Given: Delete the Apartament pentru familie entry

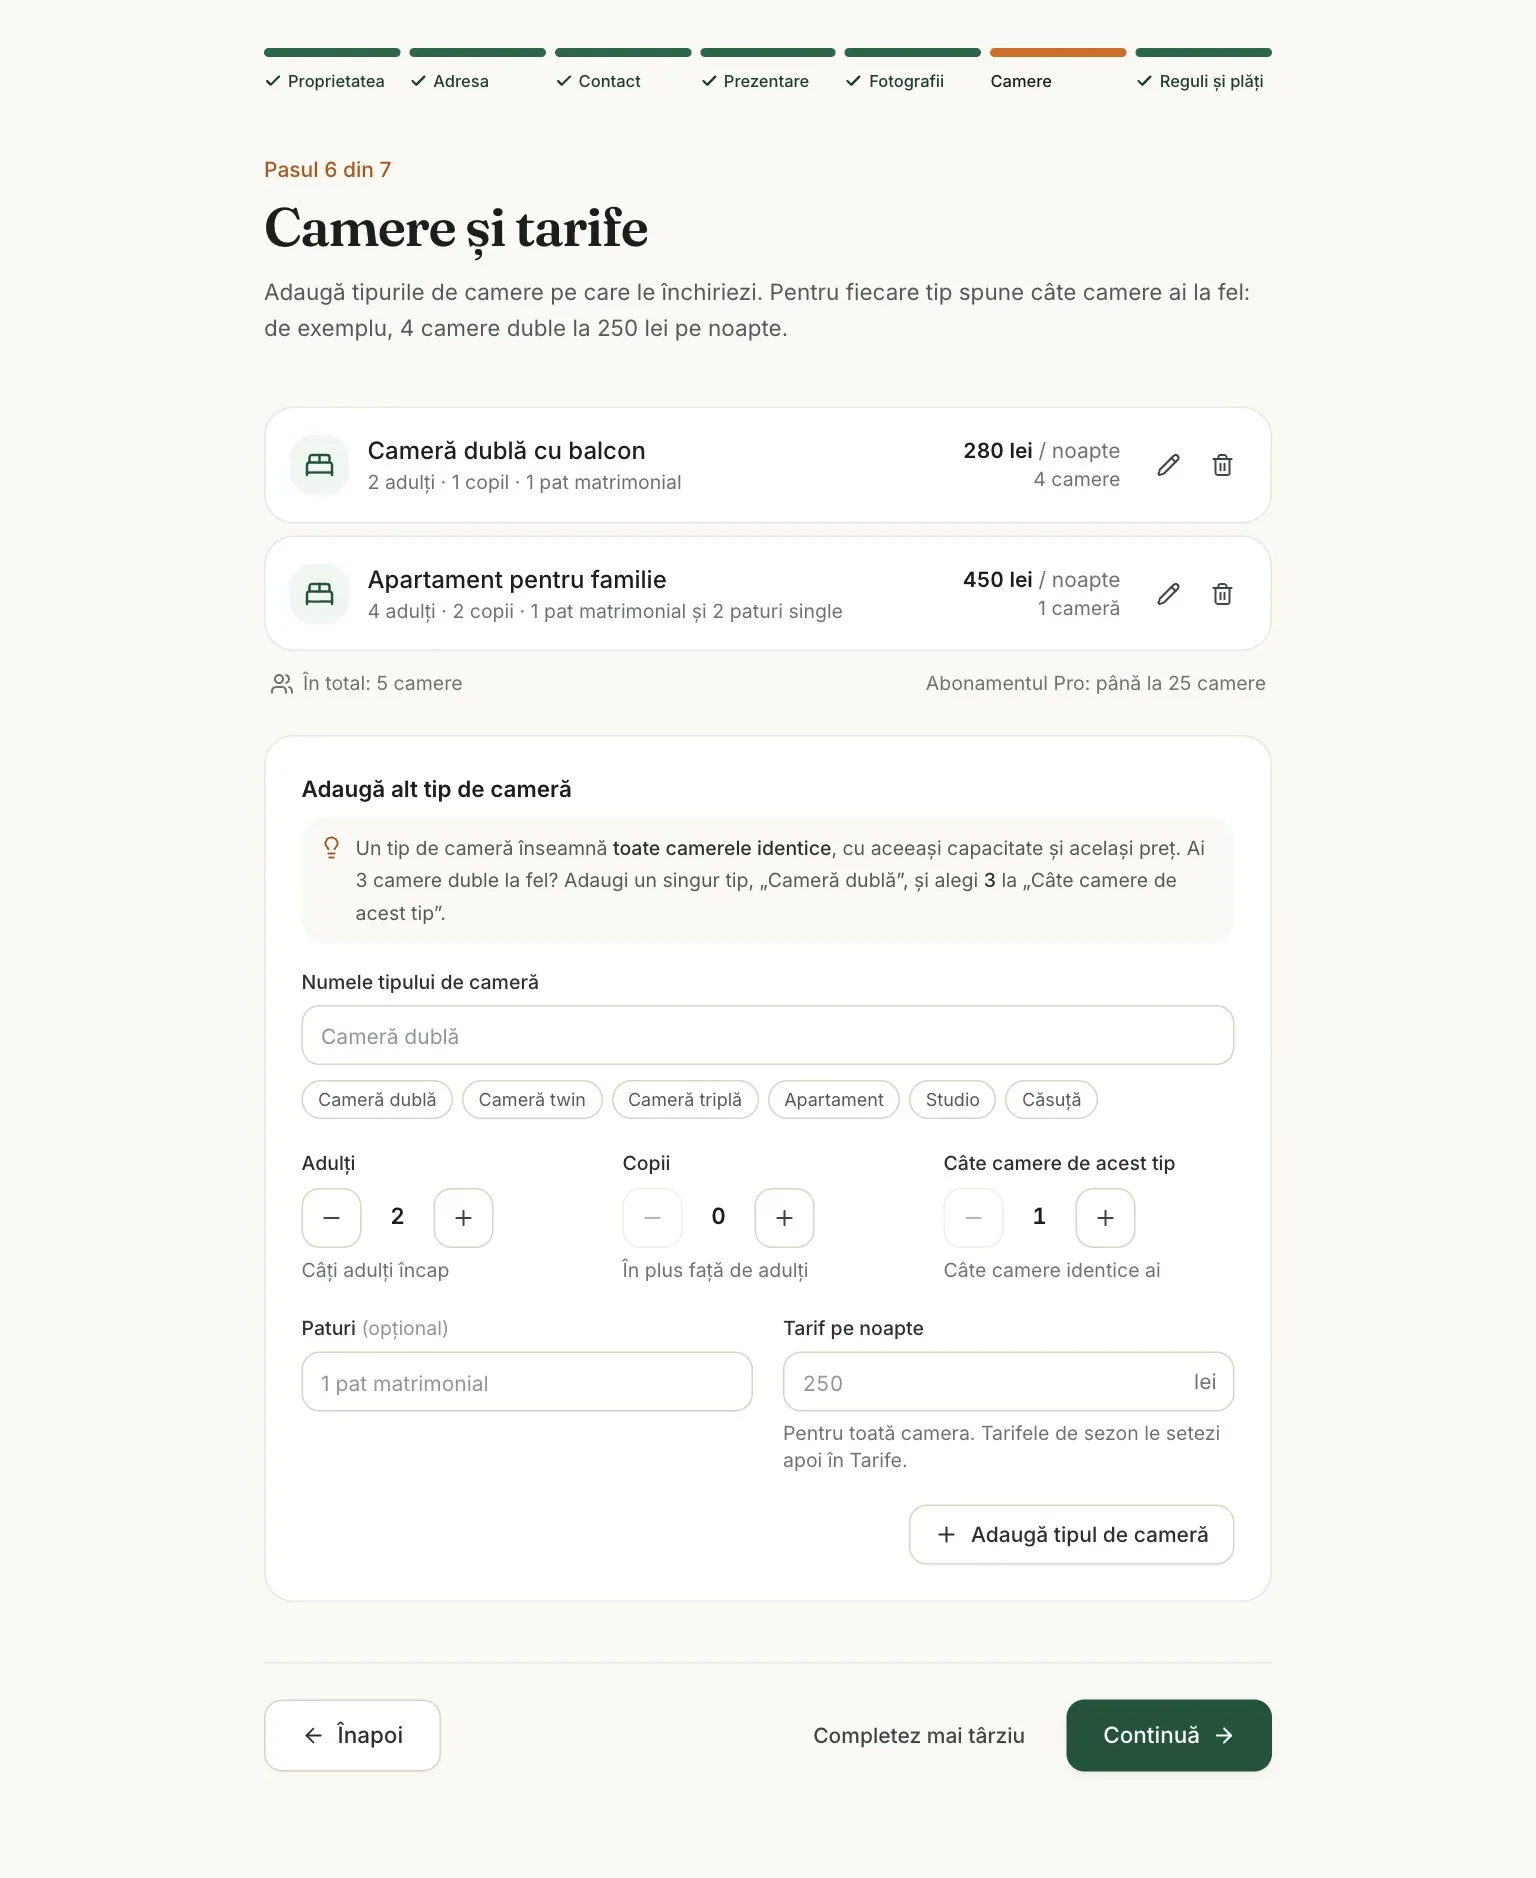Looking at the screenshot, I should tap(1222, 594).
